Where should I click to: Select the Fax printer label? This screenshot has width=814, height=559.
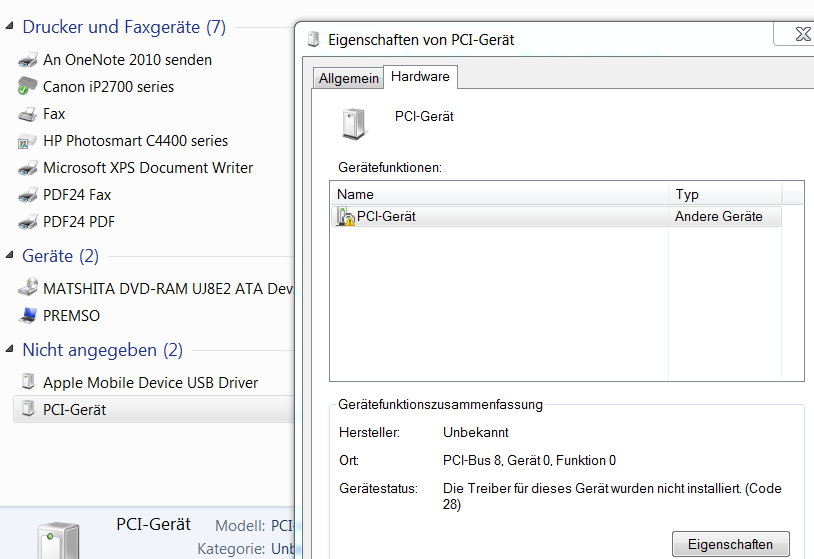(x=54, y=114)
